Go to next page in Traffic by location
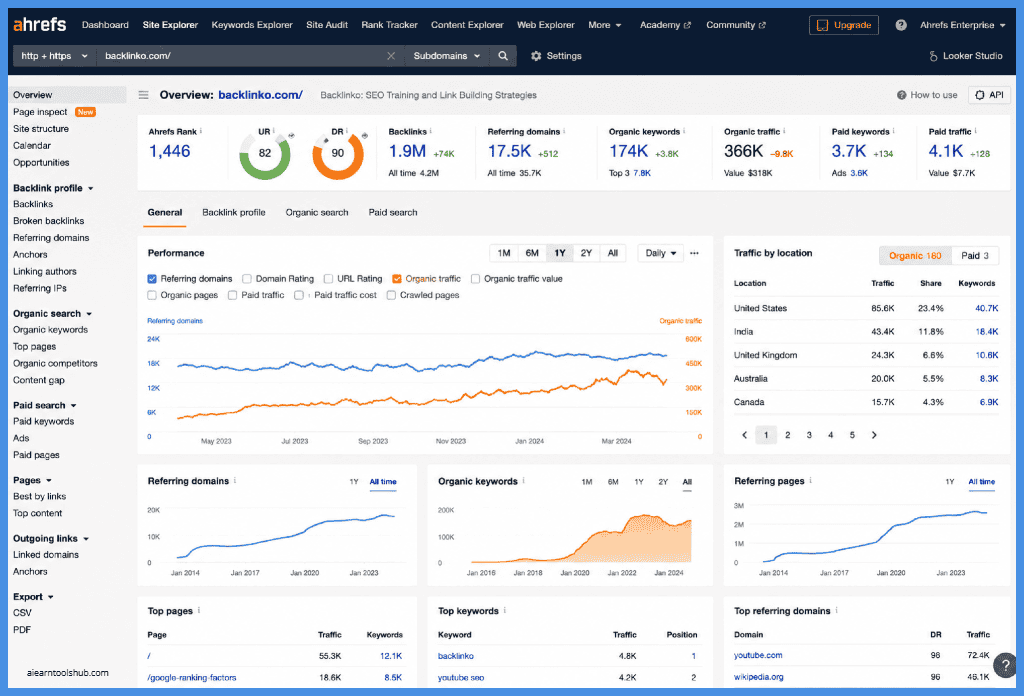Image resolution: width=1024 pixels, height=696 pixels. click(874, 435)
